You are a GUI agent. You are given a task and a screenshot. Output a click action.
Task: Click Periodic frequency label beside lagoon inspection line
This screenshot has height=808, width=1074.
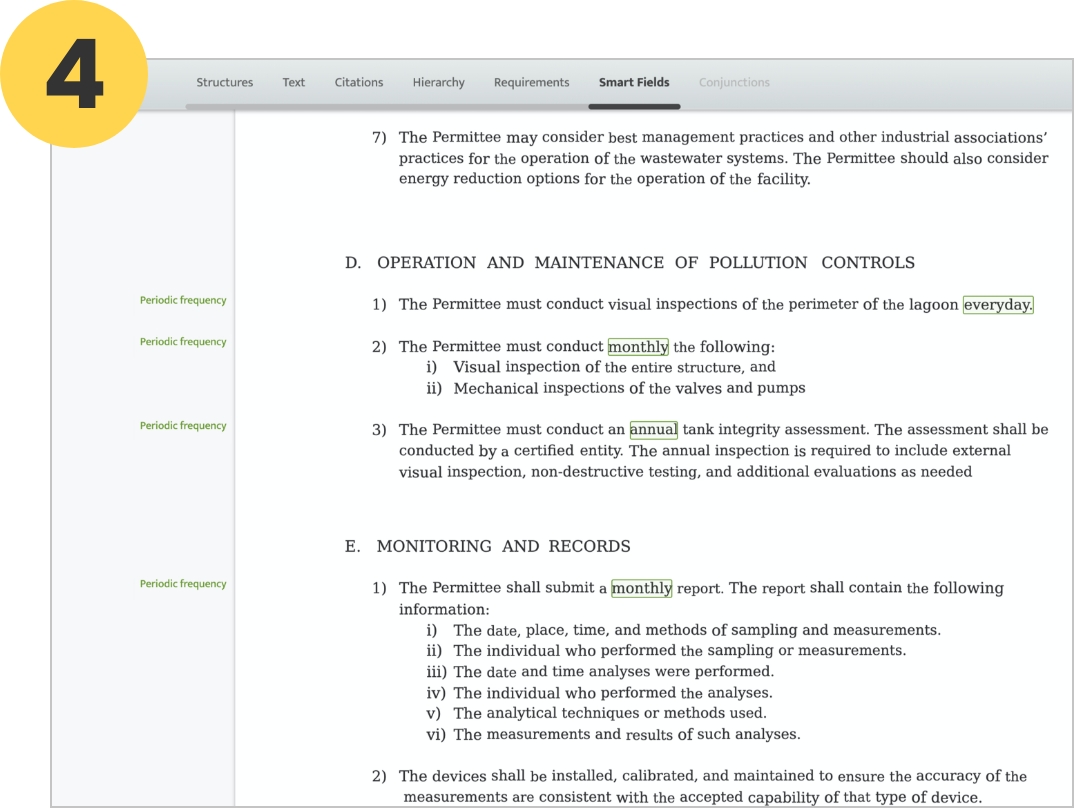[x=183, y=300]
